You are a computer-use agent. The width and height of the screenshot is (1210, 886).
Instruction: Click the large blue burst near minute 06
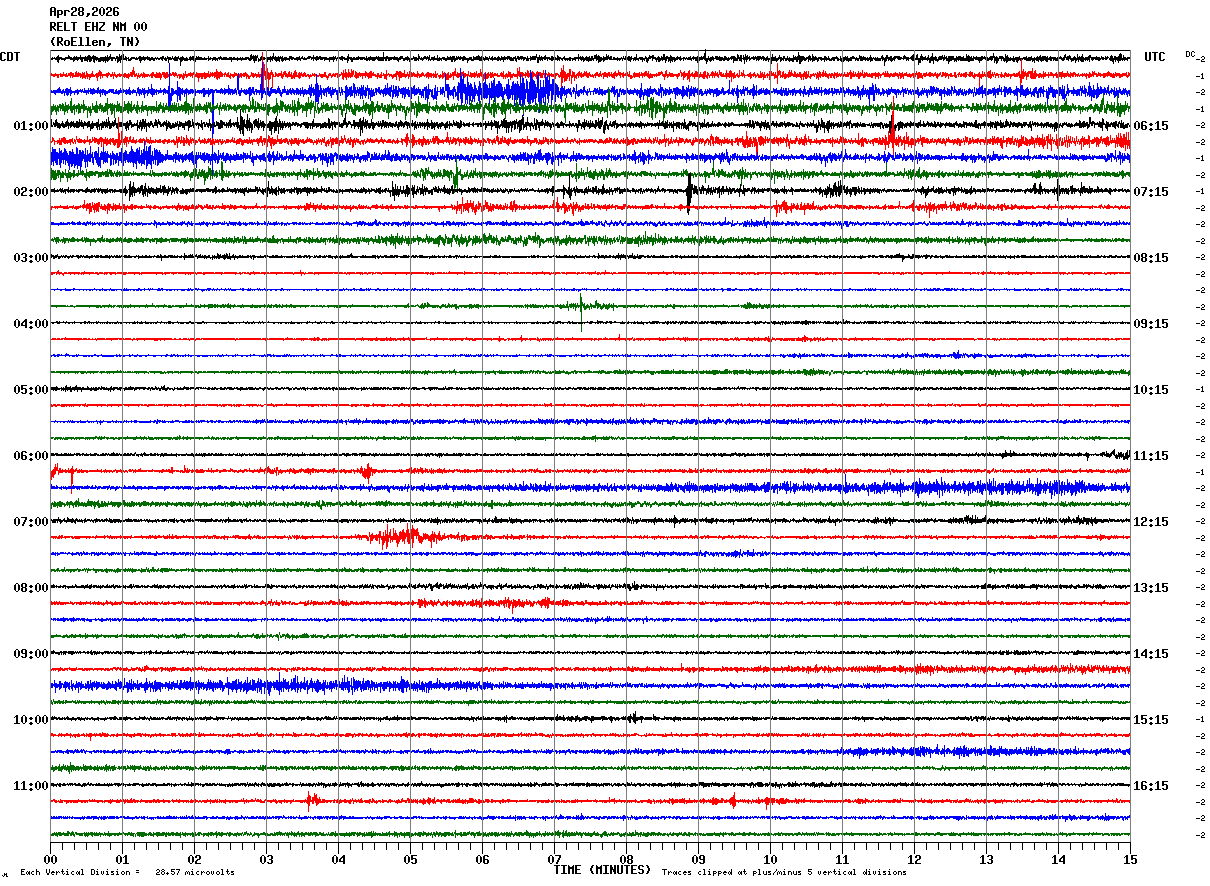click(x=505, y=91)
